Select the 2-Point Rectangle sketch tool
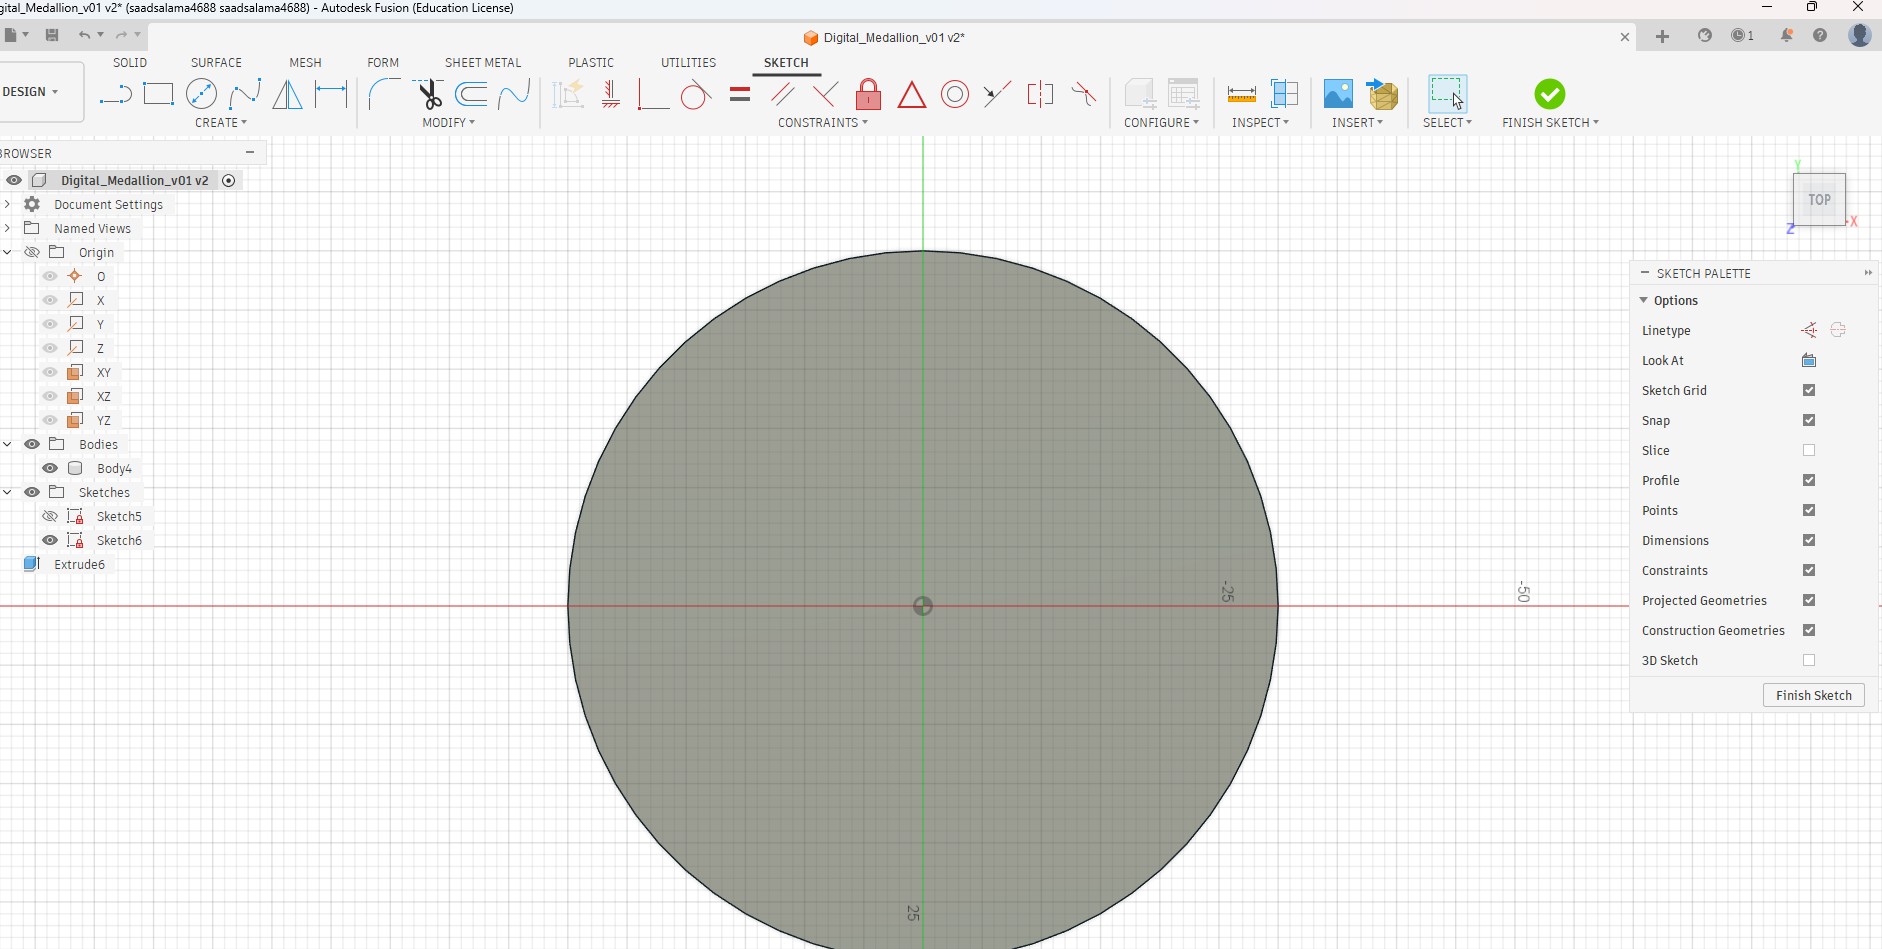The image size is (1882, 949). [158, 94]
